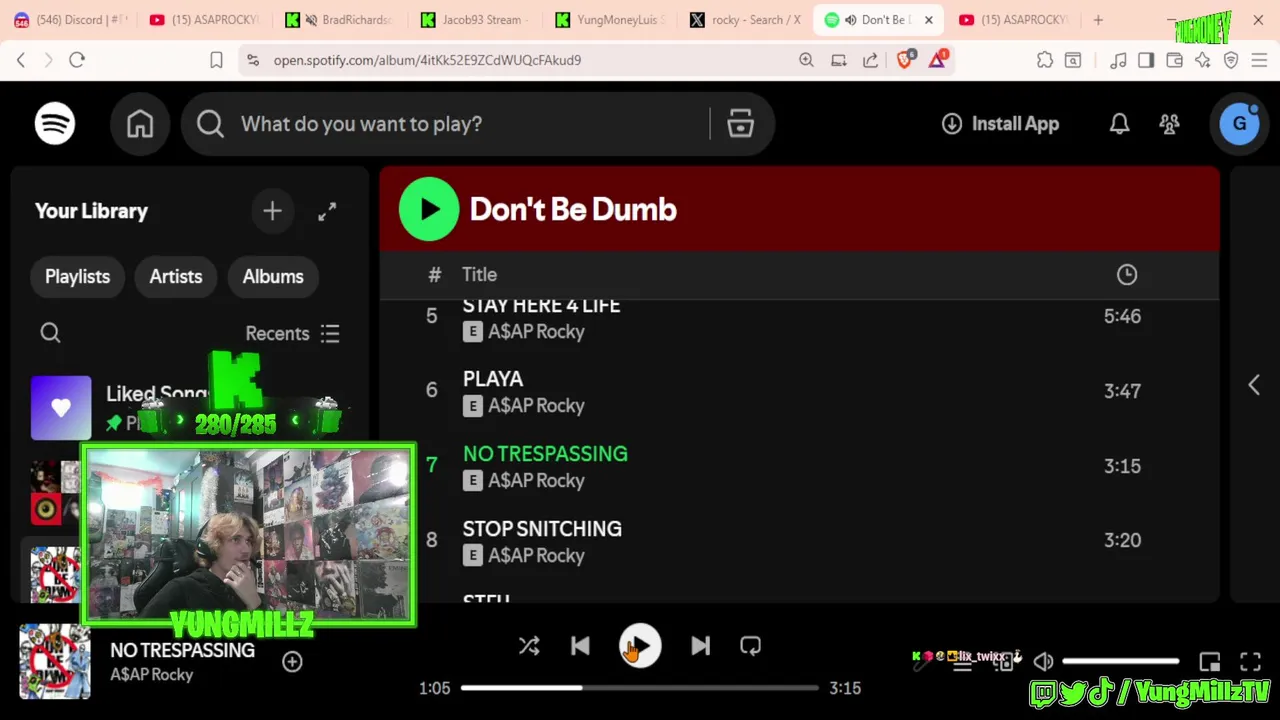
Task: Open the notifications bell (What's New)
Action: click(x=1119, y=124)
